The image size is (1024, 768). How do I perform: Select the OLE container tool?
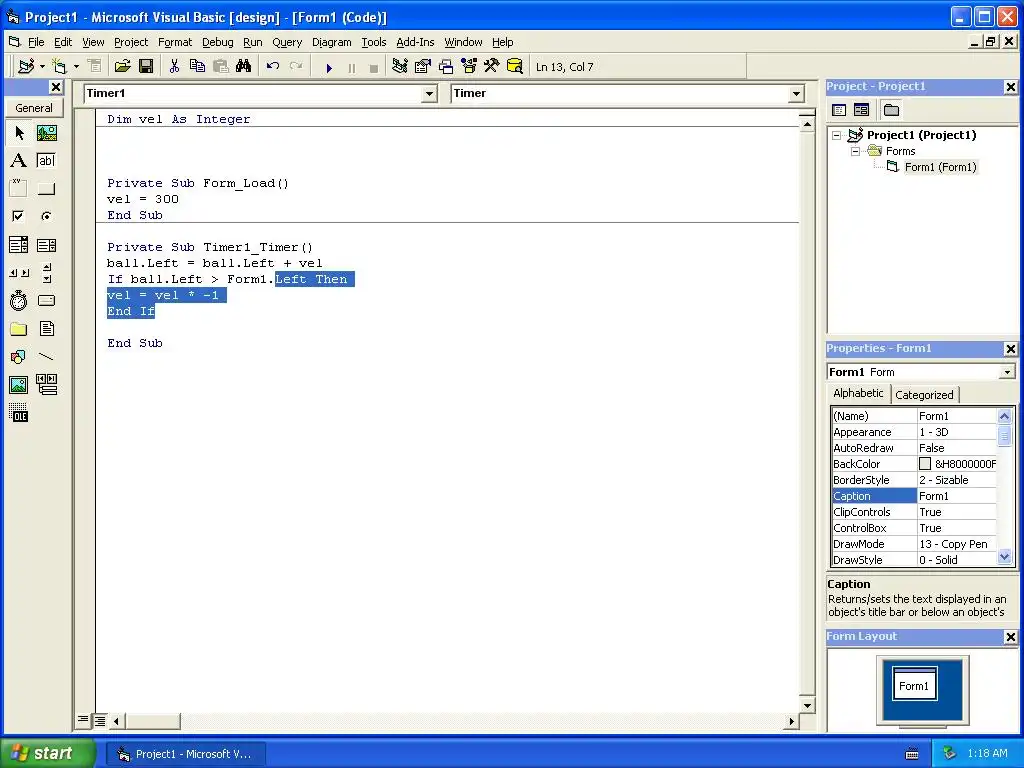19,413
